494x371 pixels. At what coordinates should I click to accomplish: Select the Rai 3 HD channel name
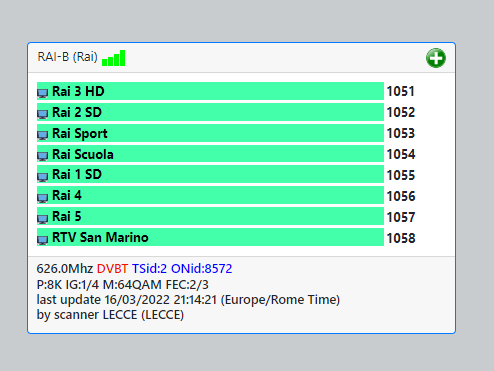point(78,91)
